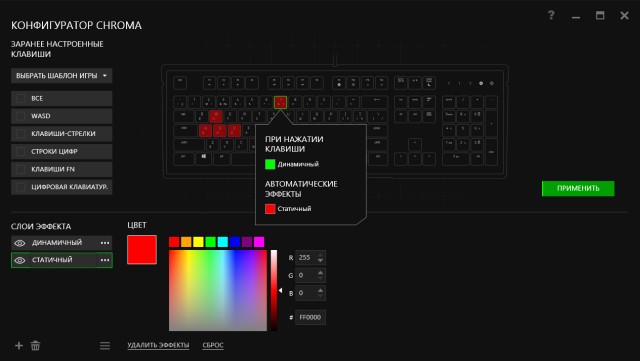
Task: Enable the КЛАВИШИ-СТРЕЛКИ checkbox
Action: 20,134
